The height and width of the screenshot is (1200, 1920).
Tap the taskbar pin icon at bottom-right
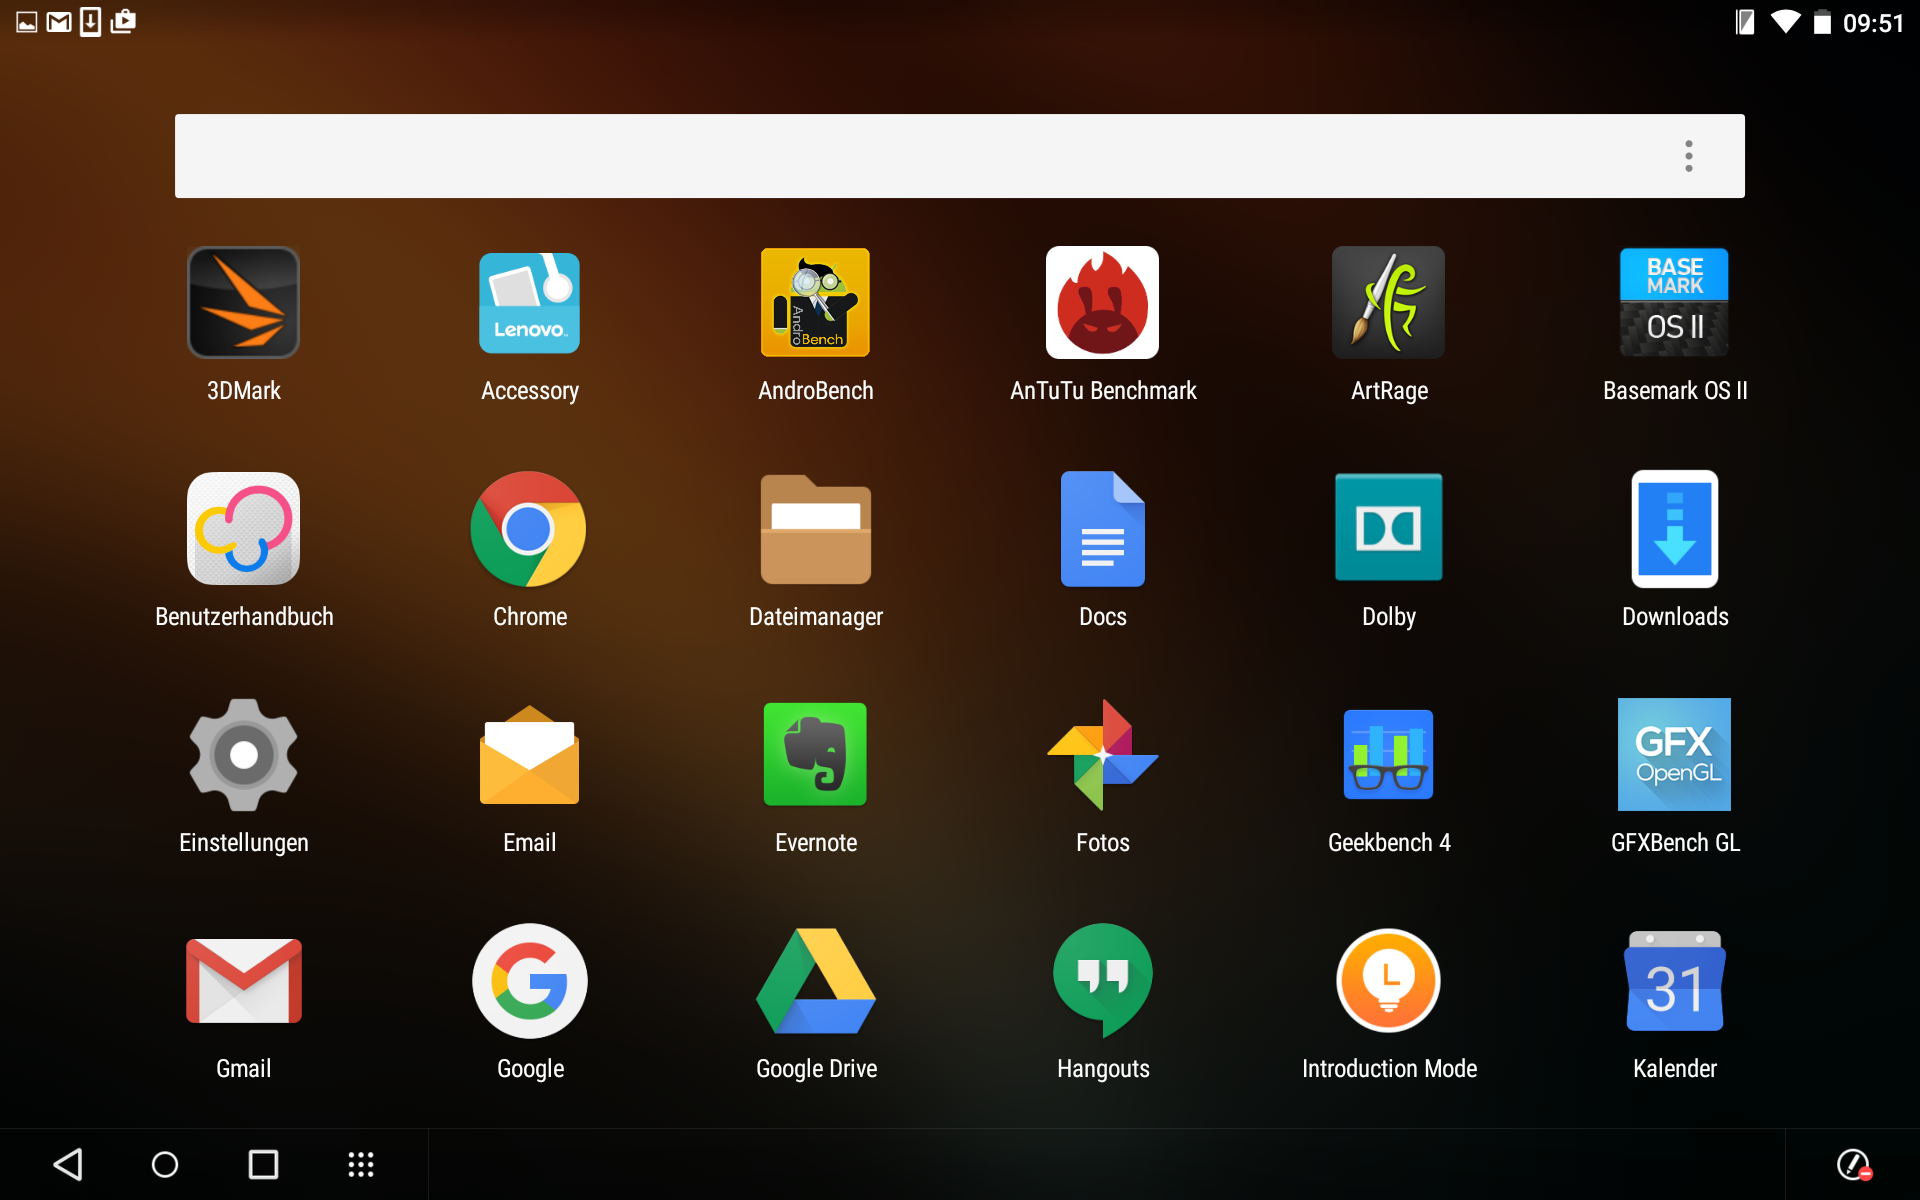(x=1854, y=1164)
